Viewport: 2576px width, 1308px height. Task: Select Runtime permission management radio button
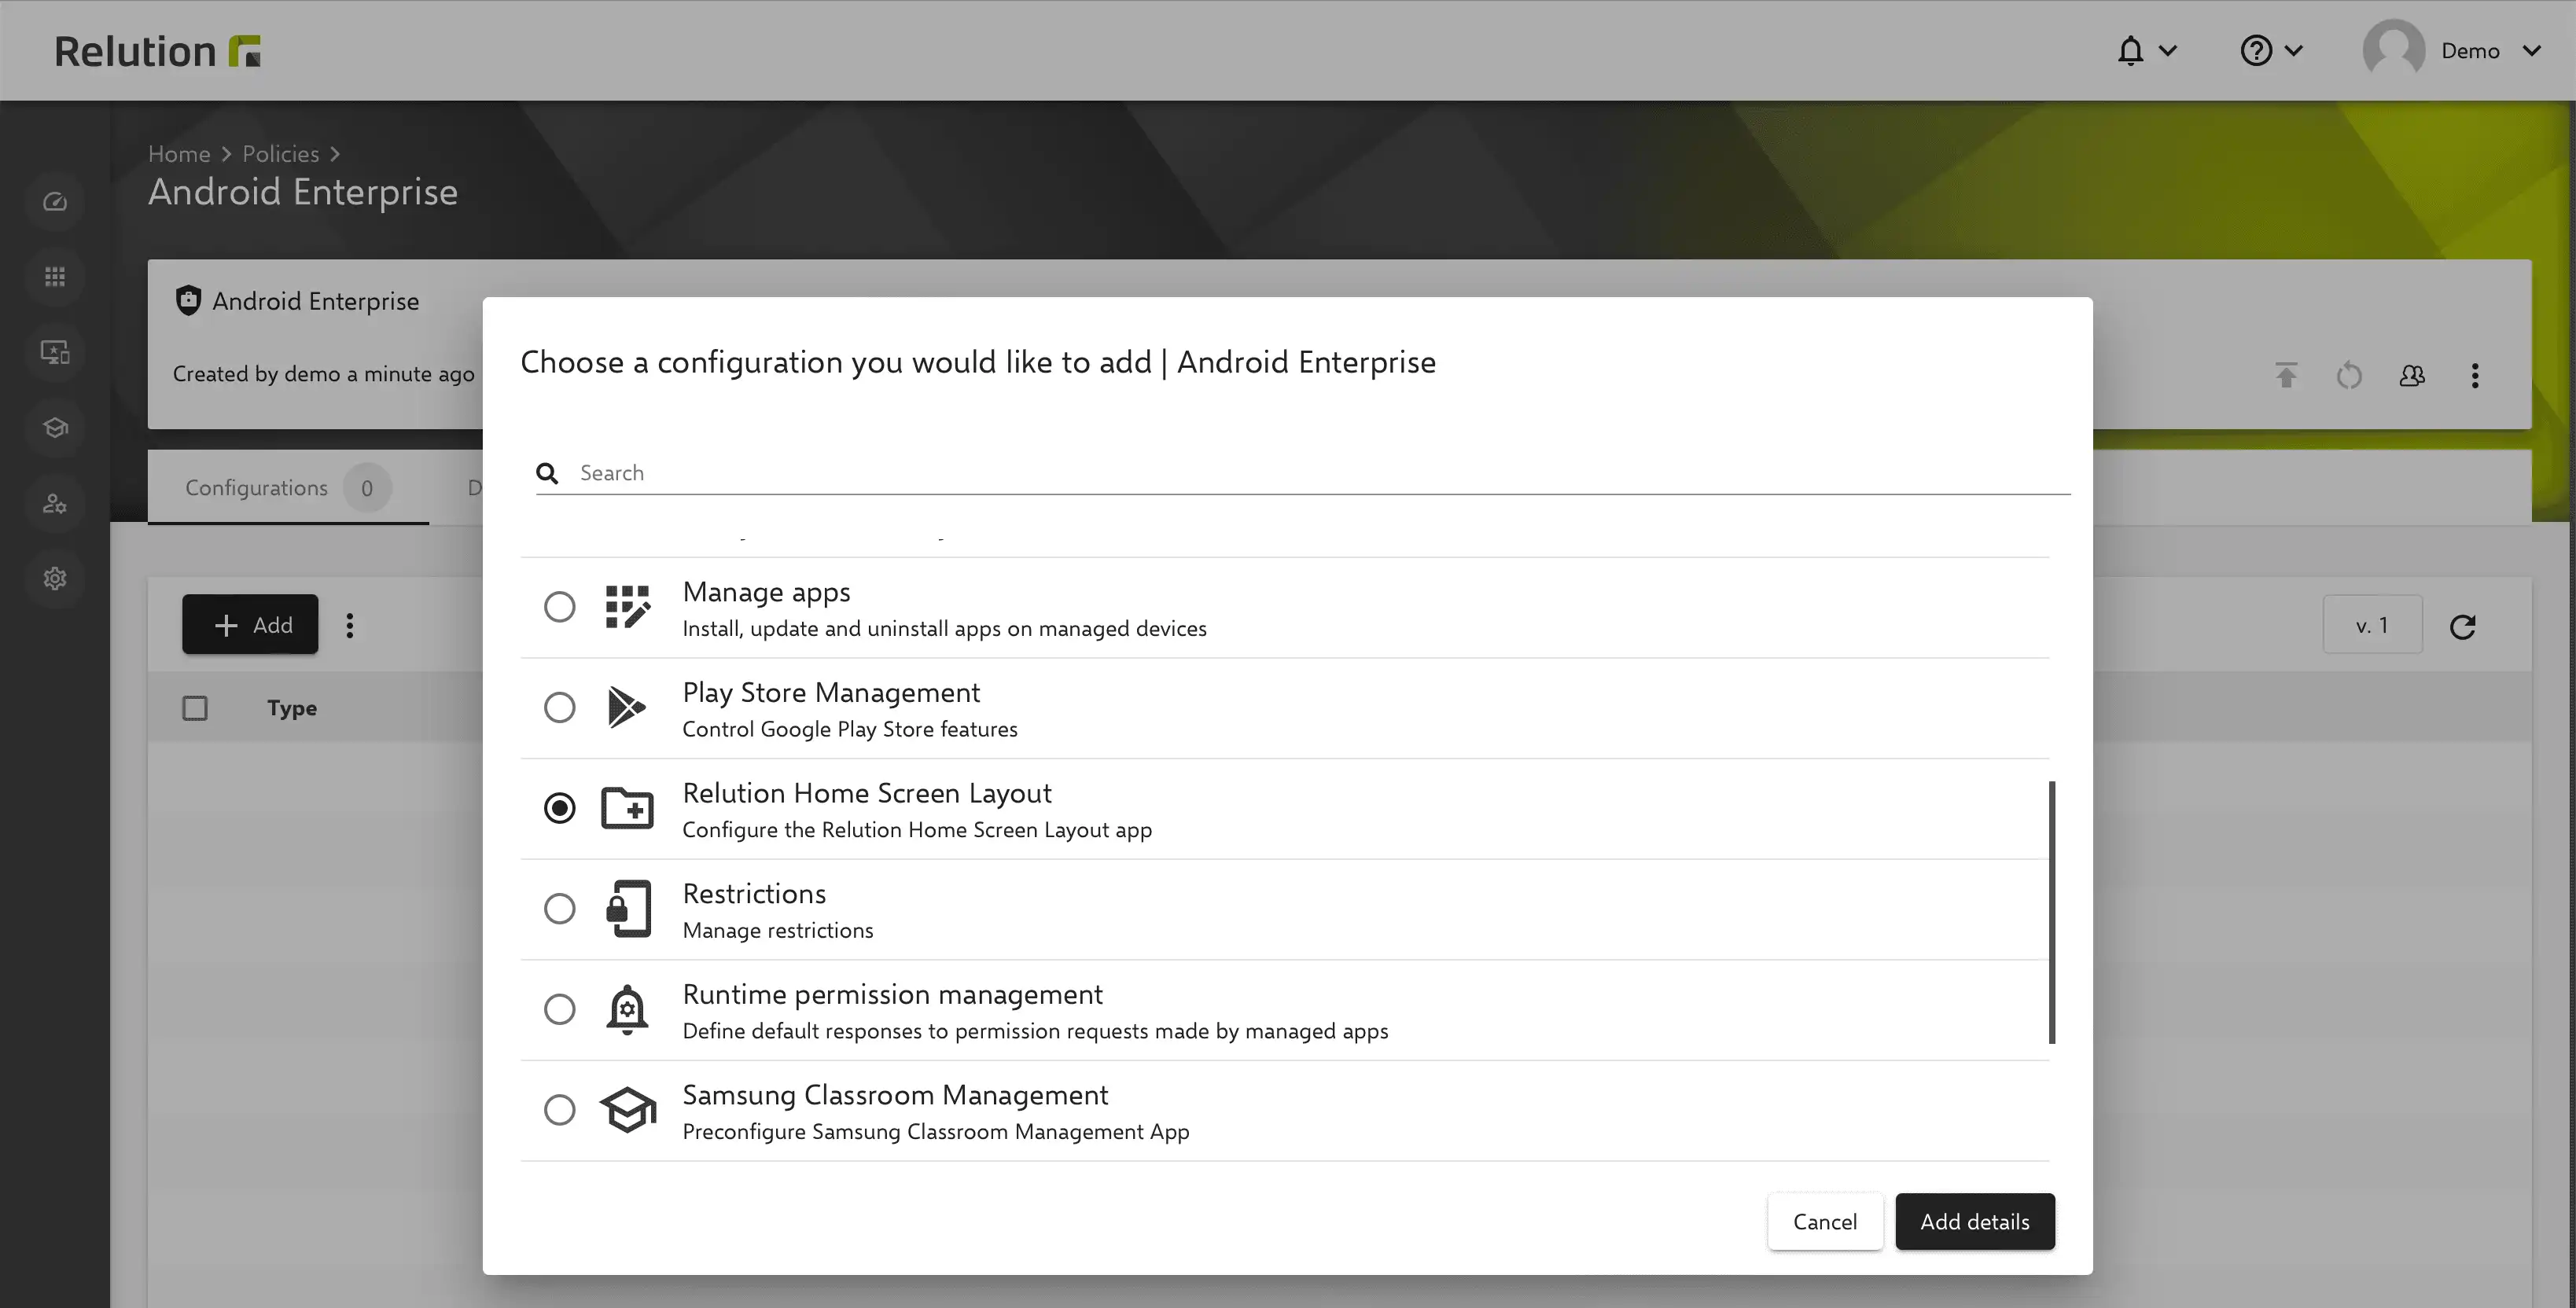[x=560, y=1009]
